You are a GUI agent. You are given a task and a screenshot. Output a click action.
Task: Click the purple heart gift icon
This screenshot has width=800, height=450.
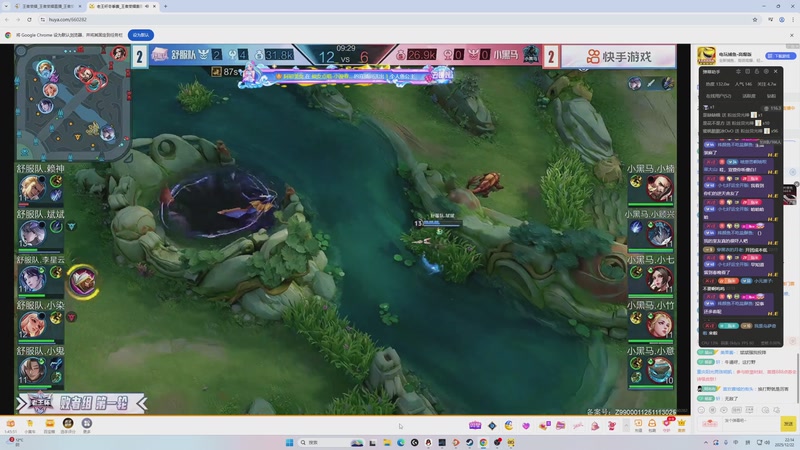coord(526,425)
